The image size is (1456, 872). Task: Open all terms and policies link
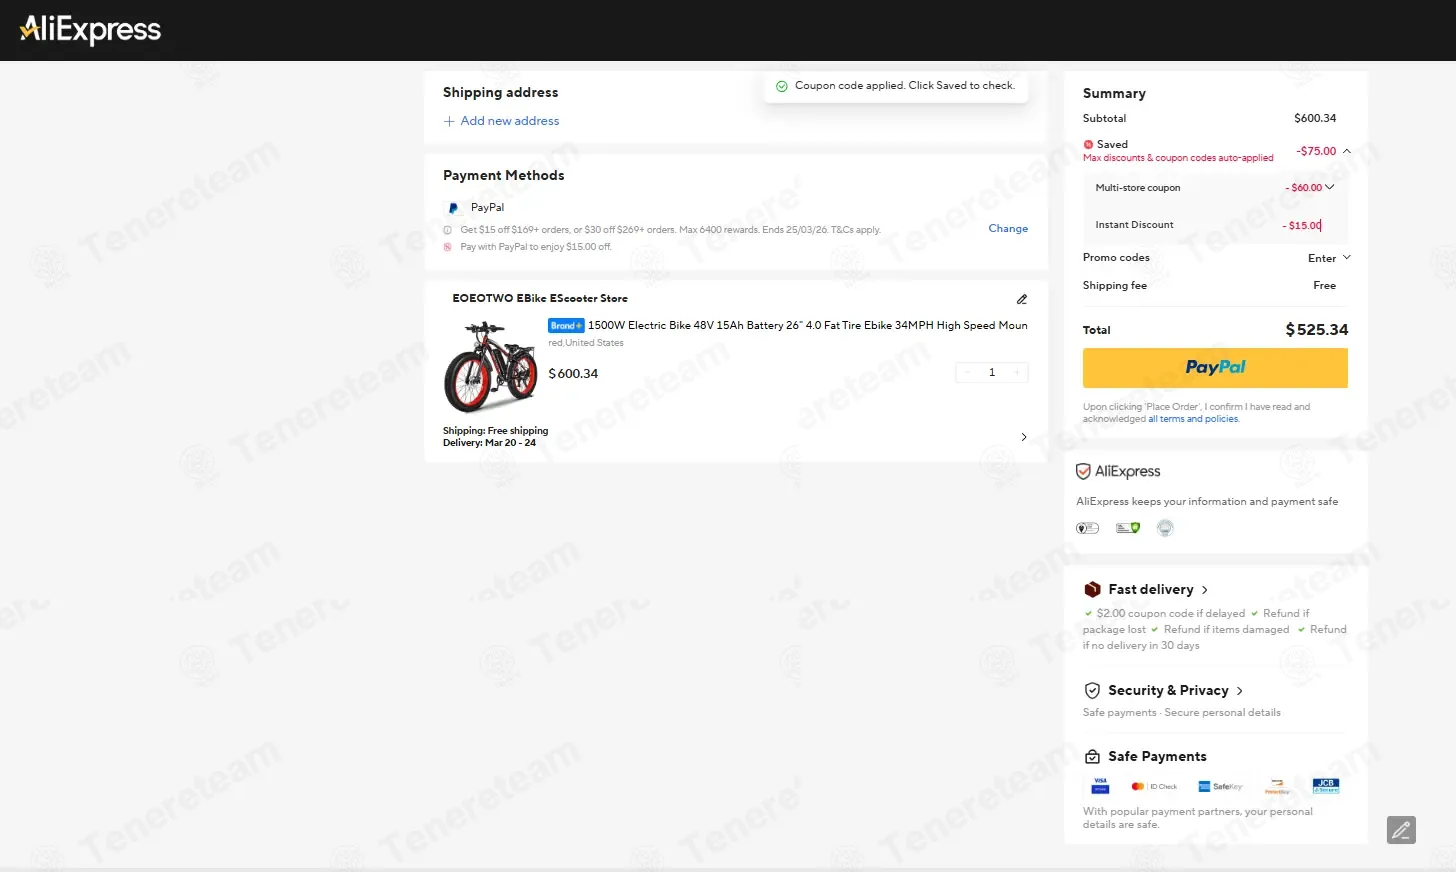point(1193,419)
